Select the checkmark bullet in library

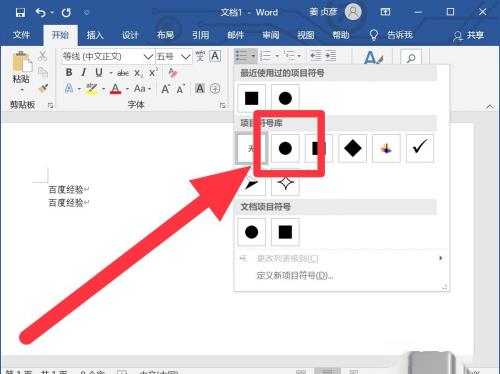pos(420,148)
